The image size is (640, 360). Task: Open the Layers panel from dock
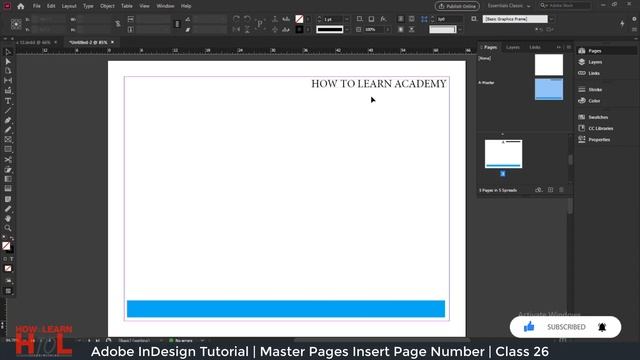[x=591, y=62]
